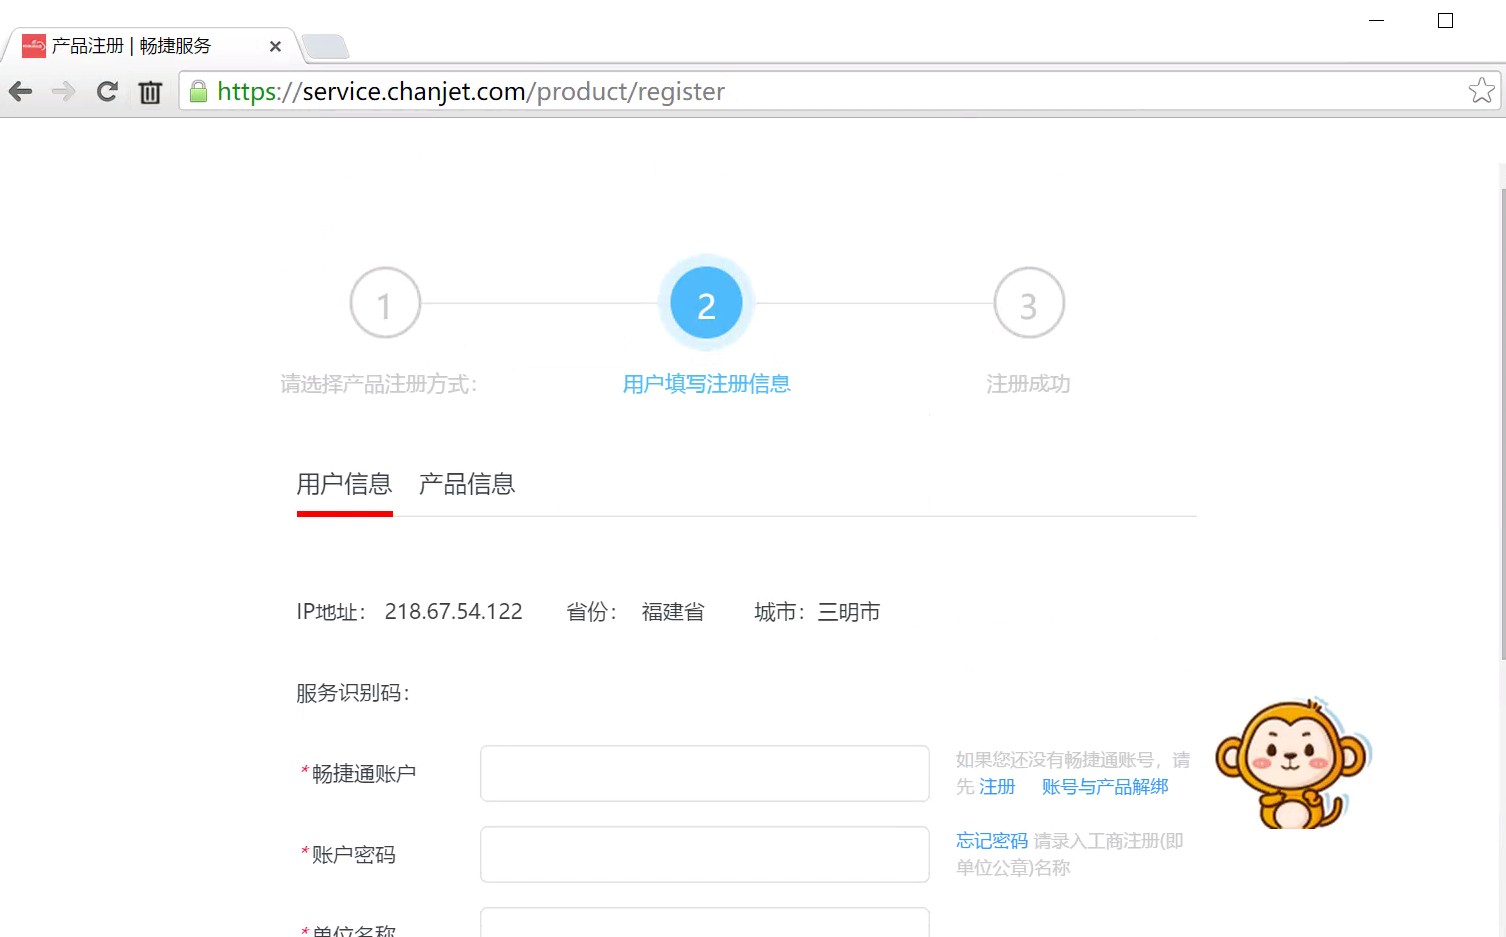The height and width of the screenshot is (937, 1506).
Task: Open the 注册 link
Action: point(997,787)
